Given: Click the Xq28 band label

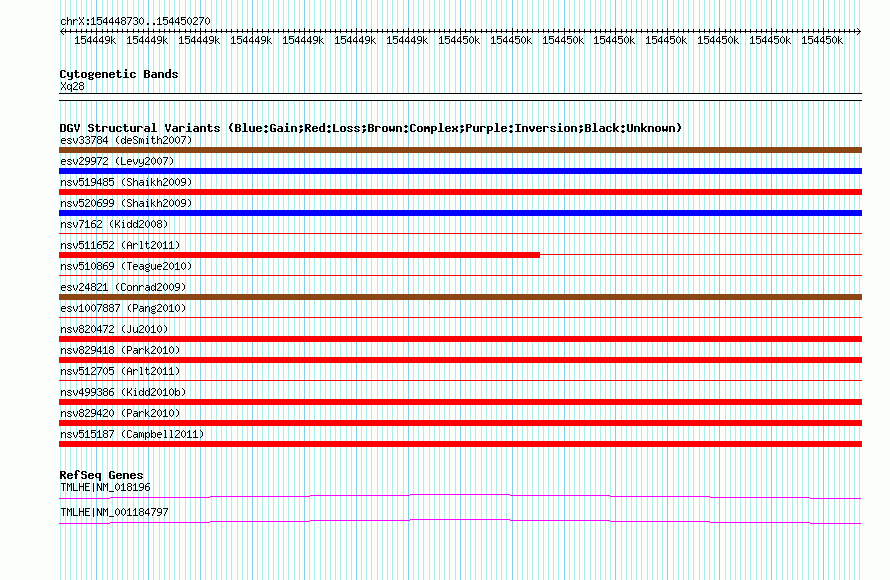Looking at the screenshot, I should coord(72,86).
